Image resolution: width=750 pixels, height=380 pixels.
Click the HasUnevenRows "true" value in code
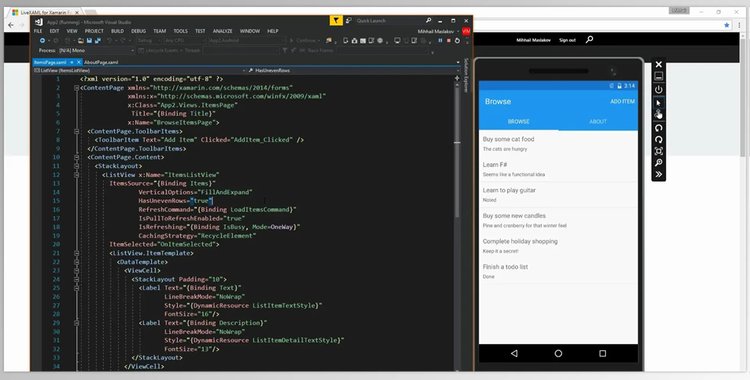(201, 201)
